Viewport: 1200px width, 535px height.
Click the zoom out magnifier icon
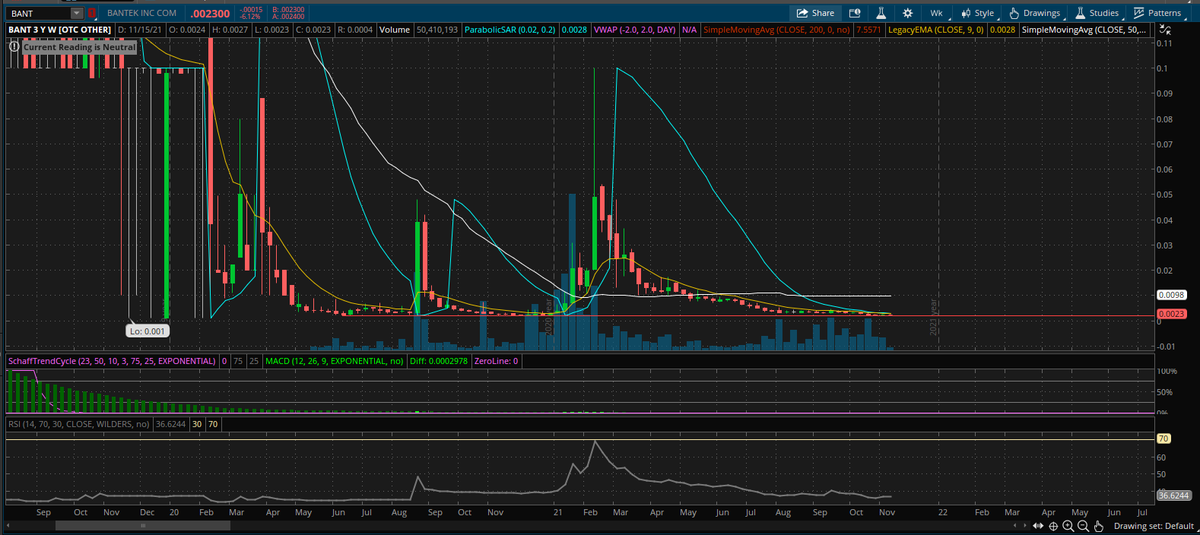click(1083, 526)
